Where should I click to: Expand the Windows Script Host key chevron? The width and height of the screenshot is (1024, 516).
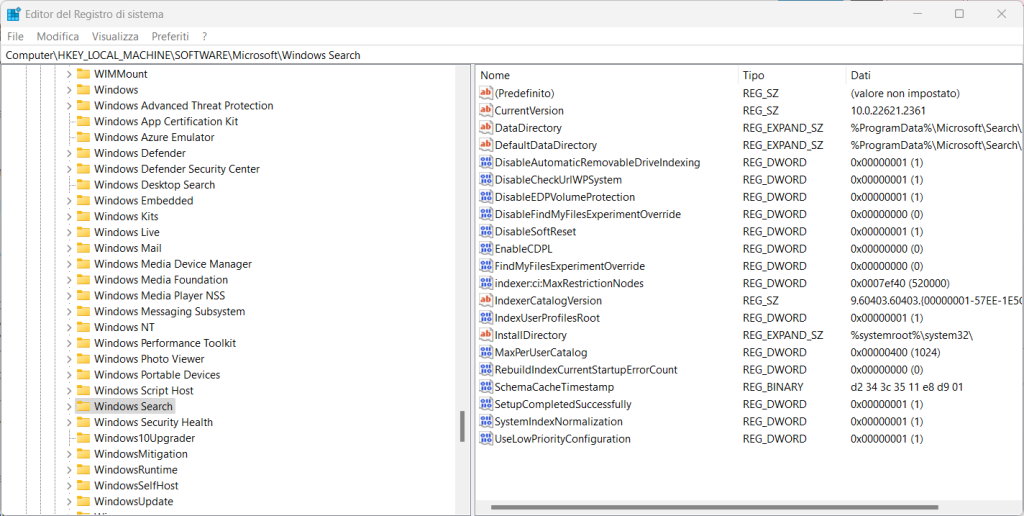point(69,391)
